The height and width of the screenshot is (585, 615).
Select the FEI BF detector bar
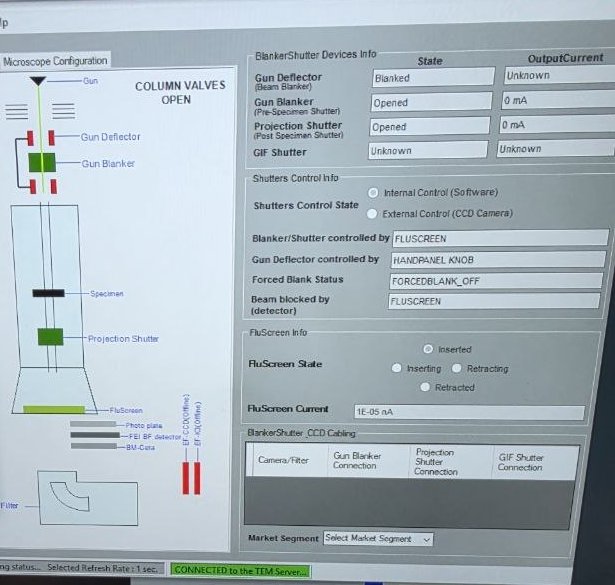[x=95, y=435]
